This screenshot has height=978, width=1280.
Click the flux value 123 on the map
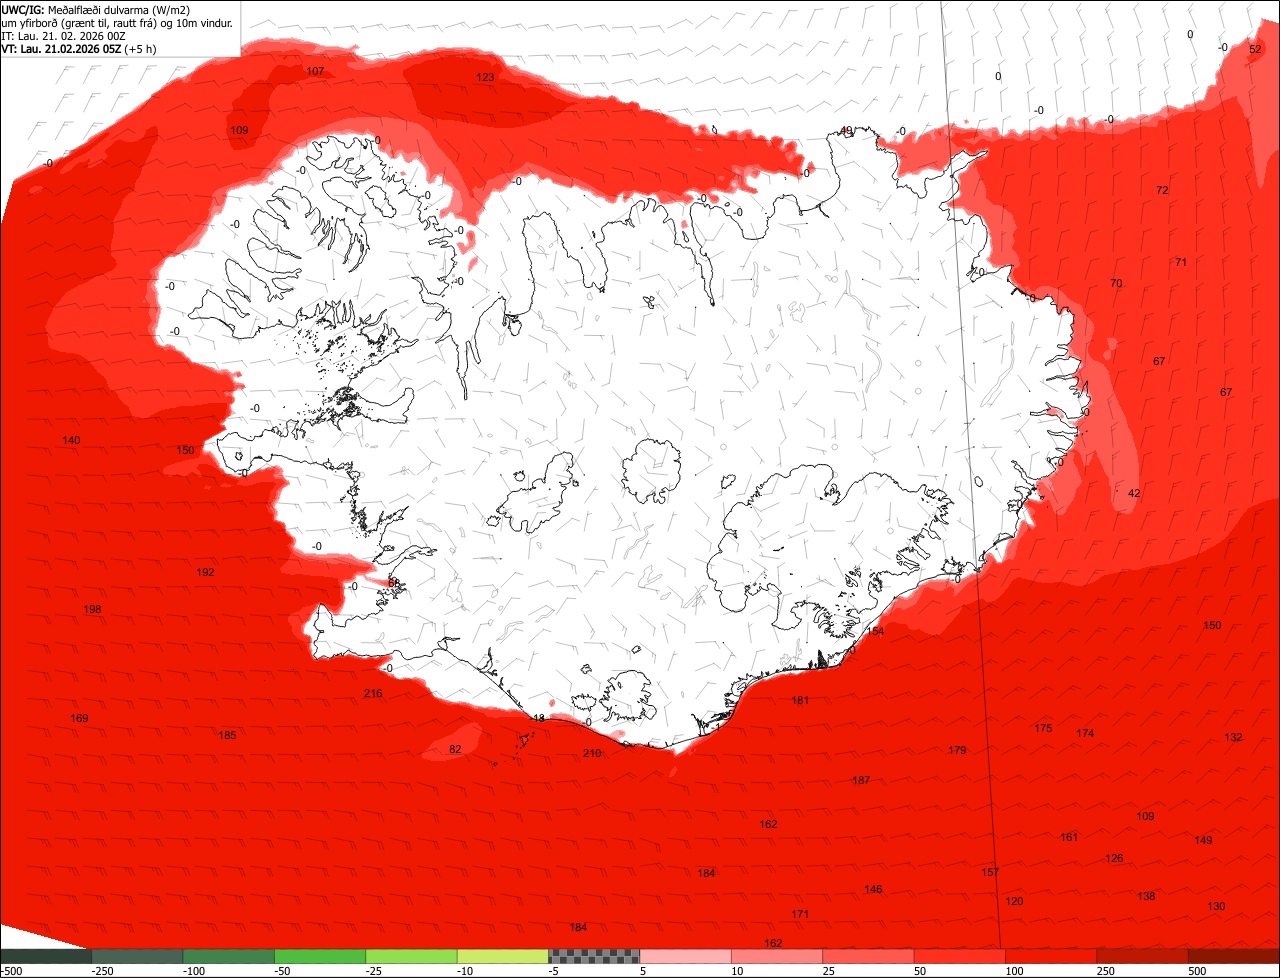485,77
